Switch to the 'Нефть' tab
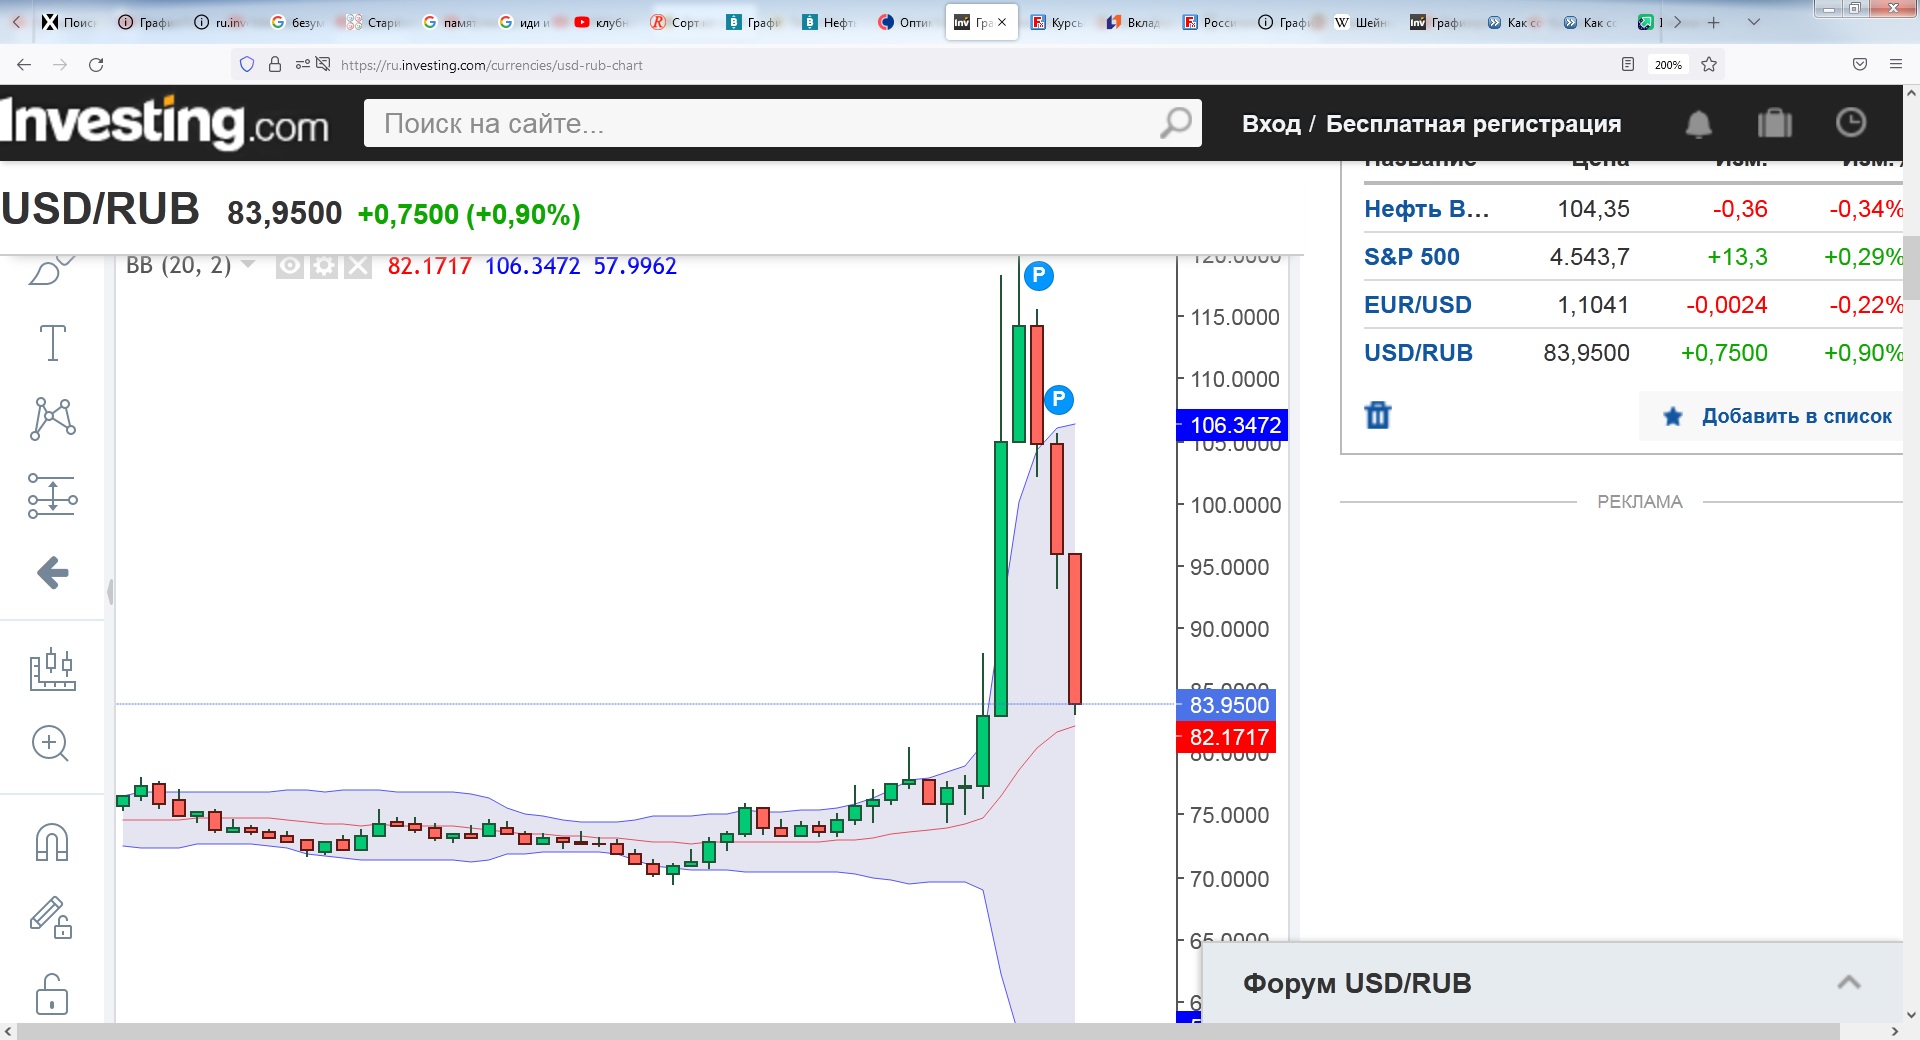1920x1040 pixels. tap(829, 22)
